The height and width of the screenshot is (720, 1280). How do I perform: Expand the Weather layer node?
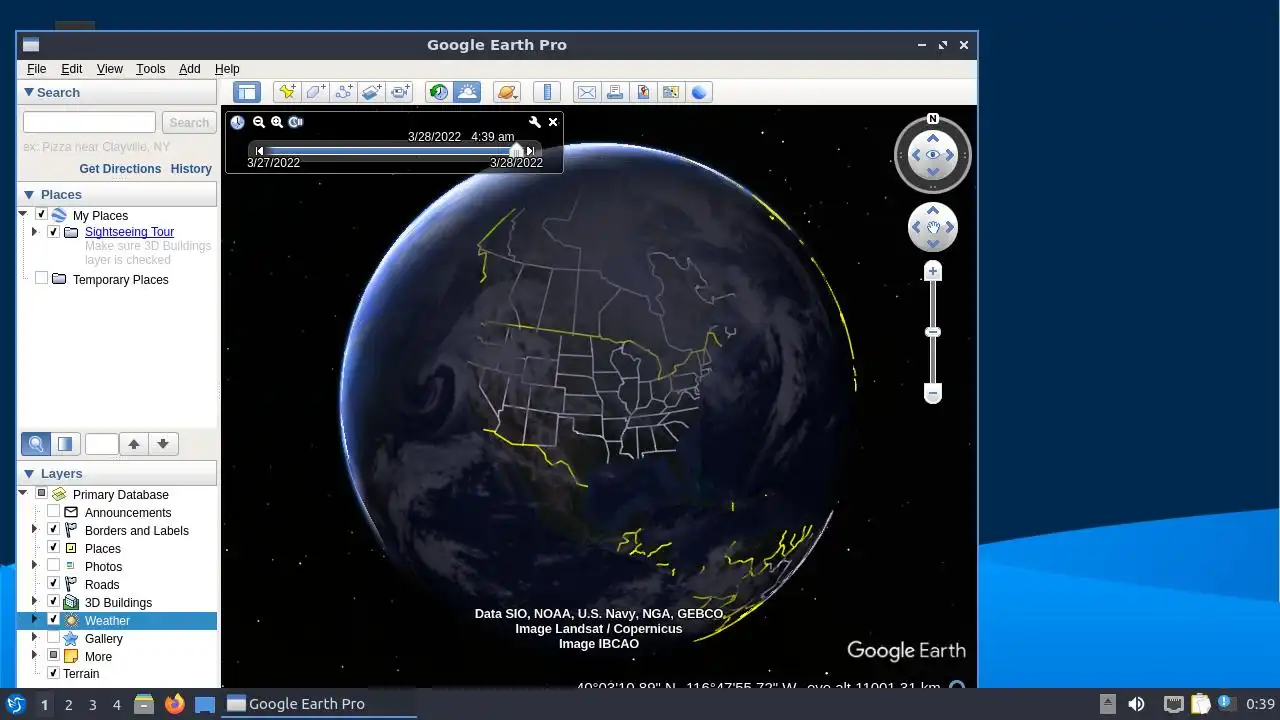point(35,620)
